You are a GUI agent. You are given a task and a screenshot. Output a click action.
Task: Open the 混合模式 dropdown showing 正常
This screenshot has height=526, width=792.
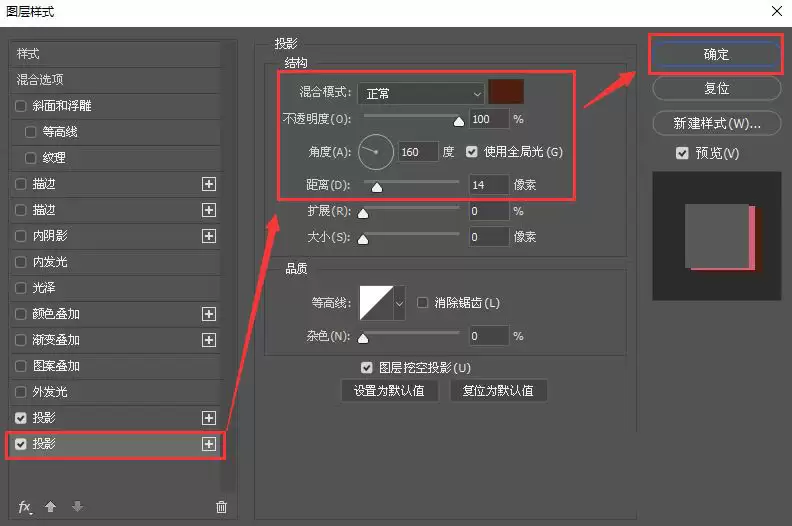(x=421, y=93)
